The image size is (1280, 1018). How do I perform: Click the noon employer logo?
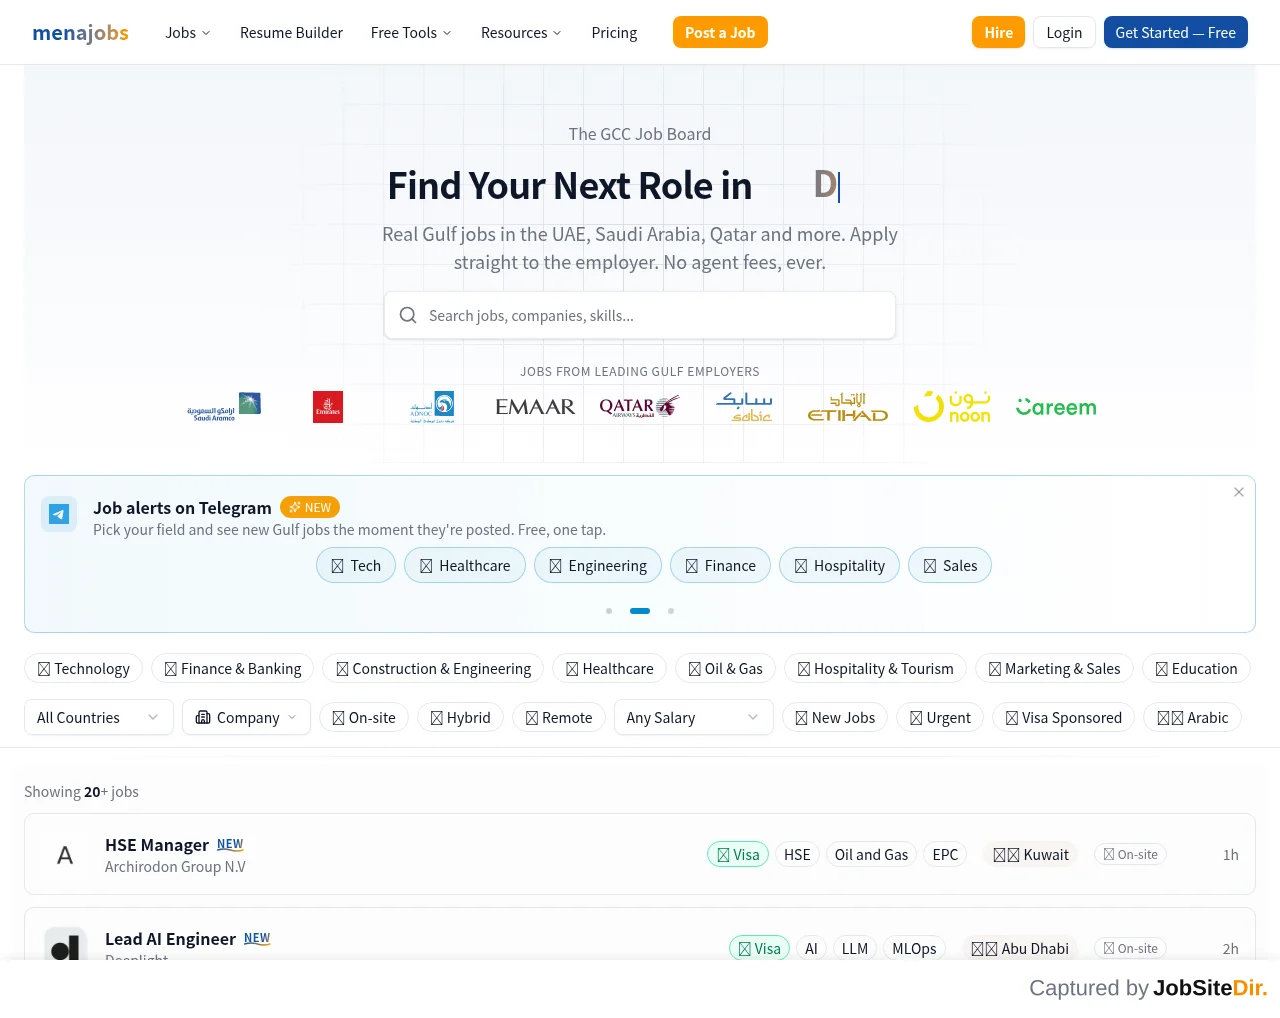952,407
